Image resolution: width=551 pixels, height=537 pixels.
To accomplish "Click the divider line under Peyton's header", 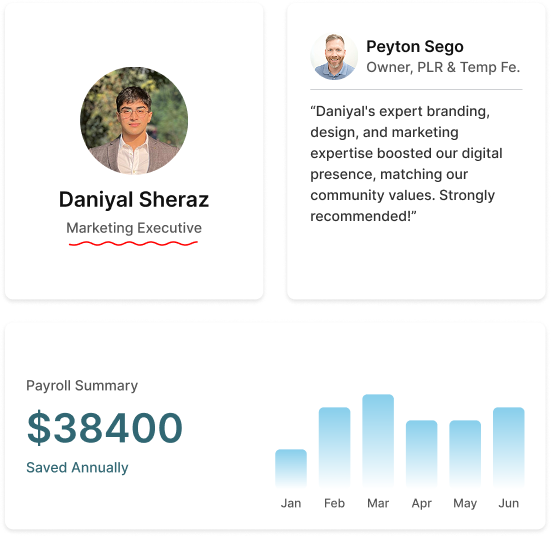I will (x=416, y=90).
